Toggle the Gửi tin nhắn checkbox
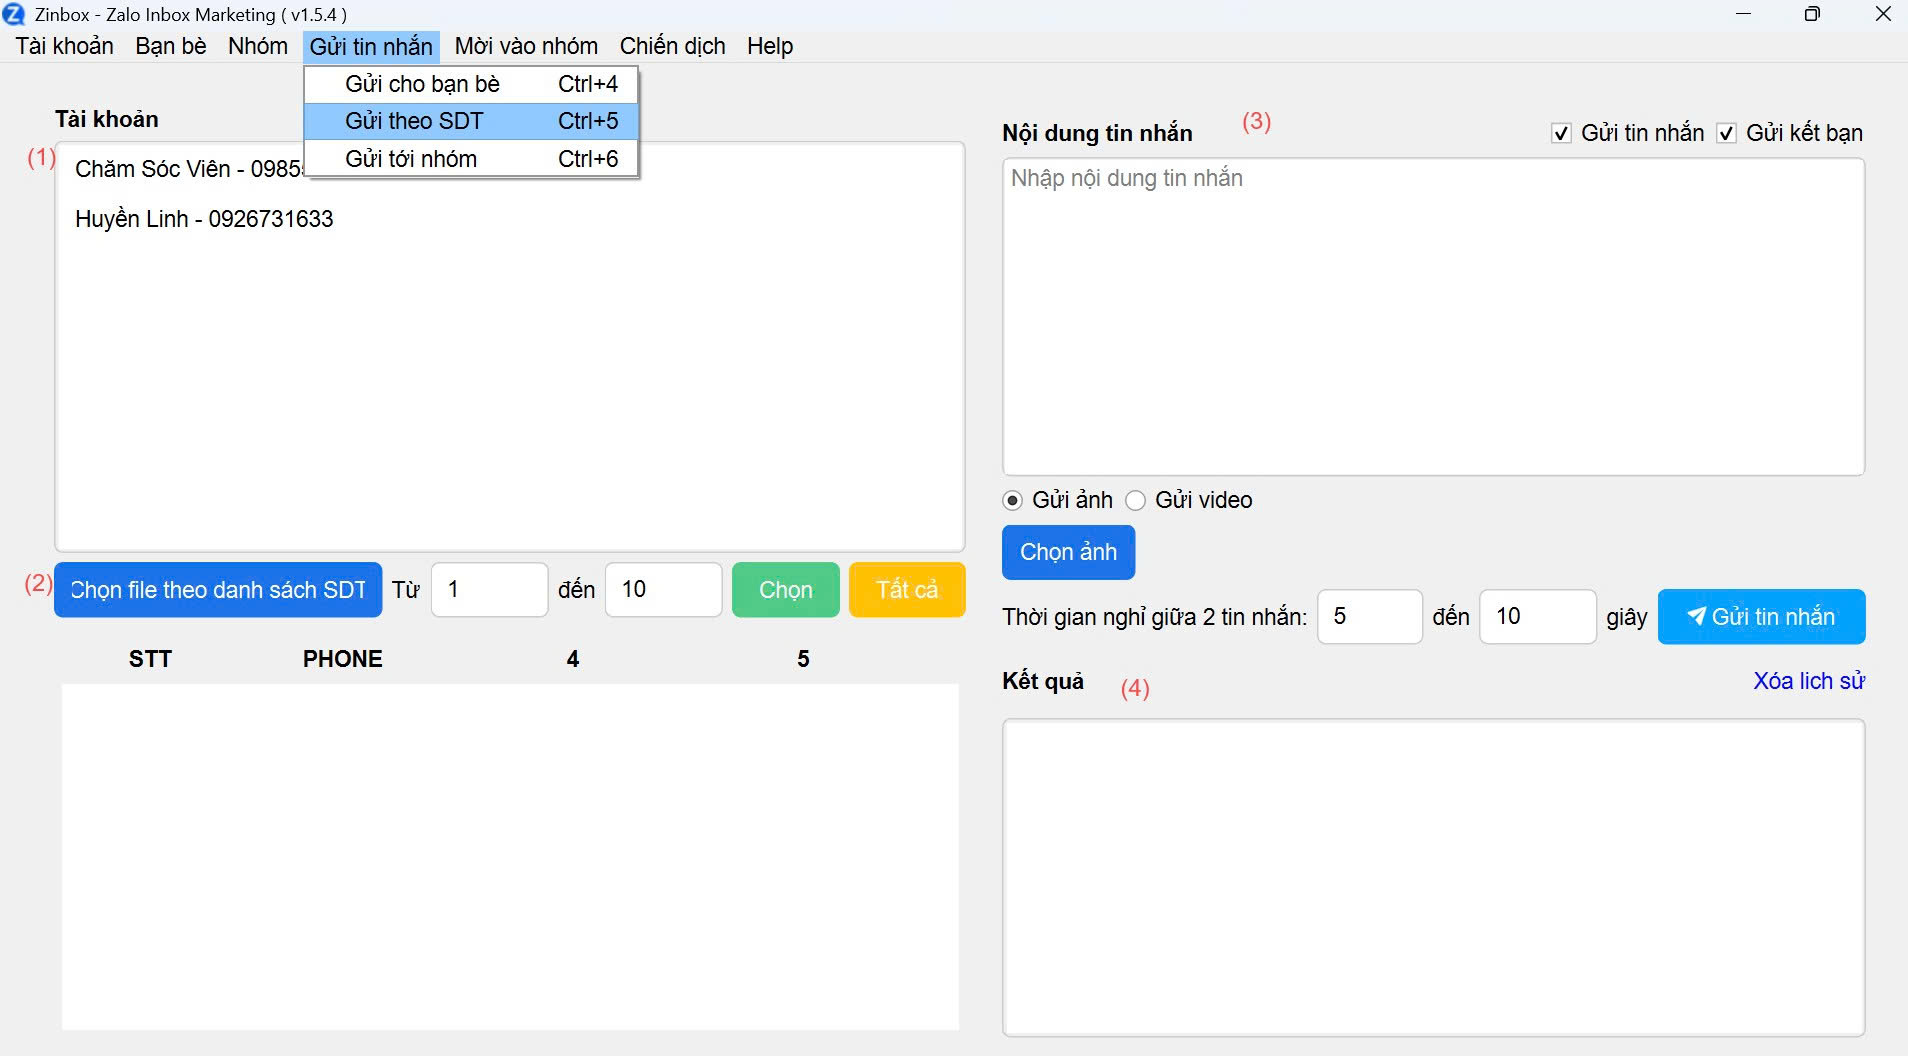The image size is (1908, 1056). 1561,133
